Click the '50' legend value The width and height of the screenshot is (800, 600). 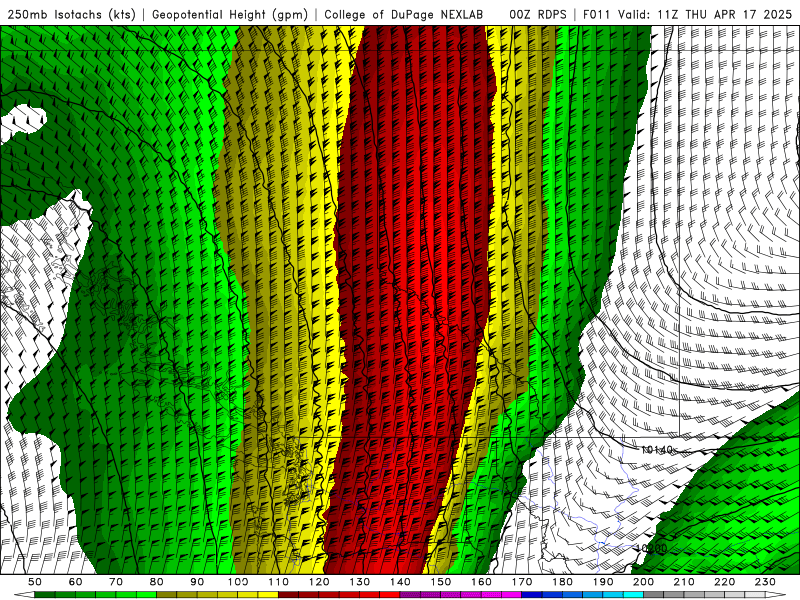point(35,582)
